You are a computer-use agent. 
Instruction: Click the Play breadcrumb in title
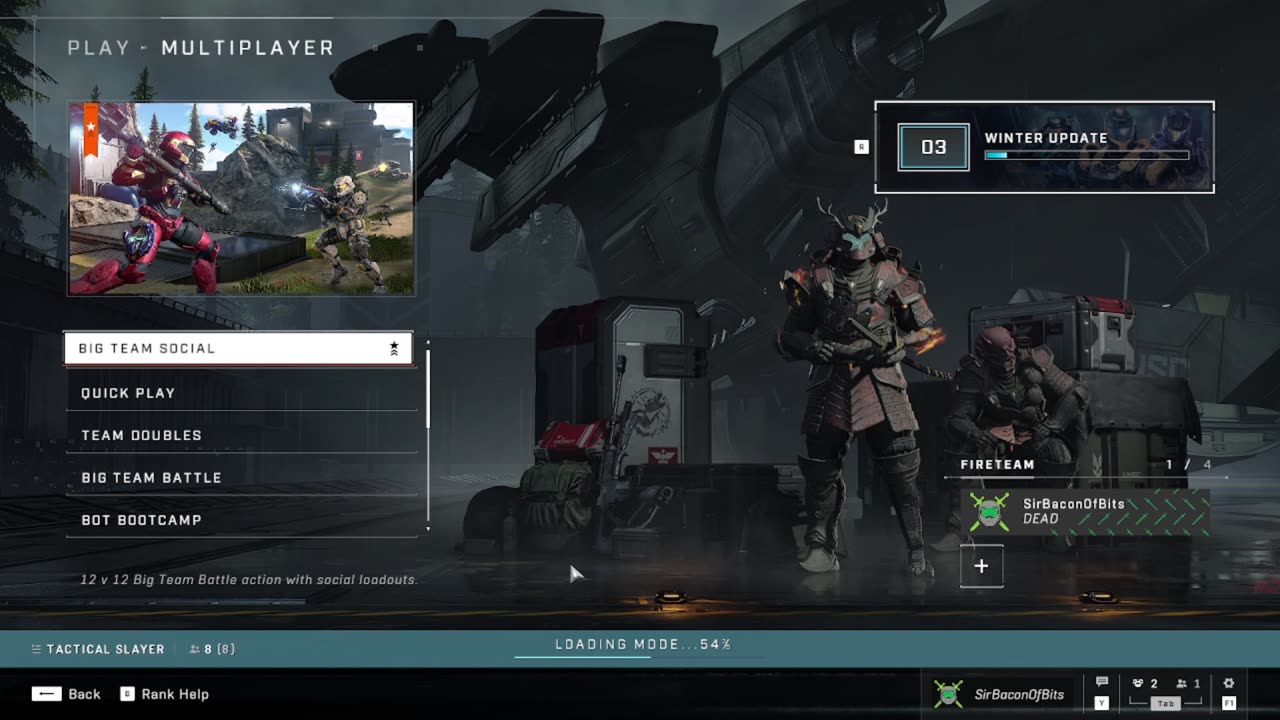[99, 48]
